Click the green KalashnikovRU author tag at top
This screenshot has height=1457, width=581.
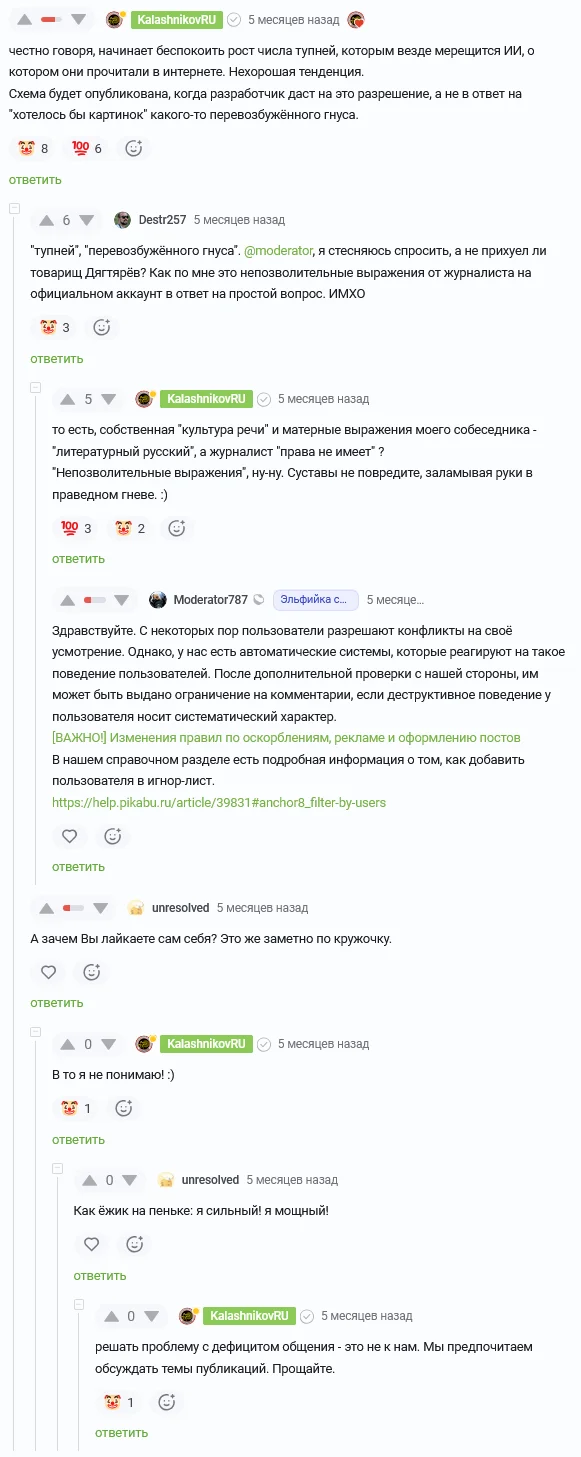click(x=177, y=19)
